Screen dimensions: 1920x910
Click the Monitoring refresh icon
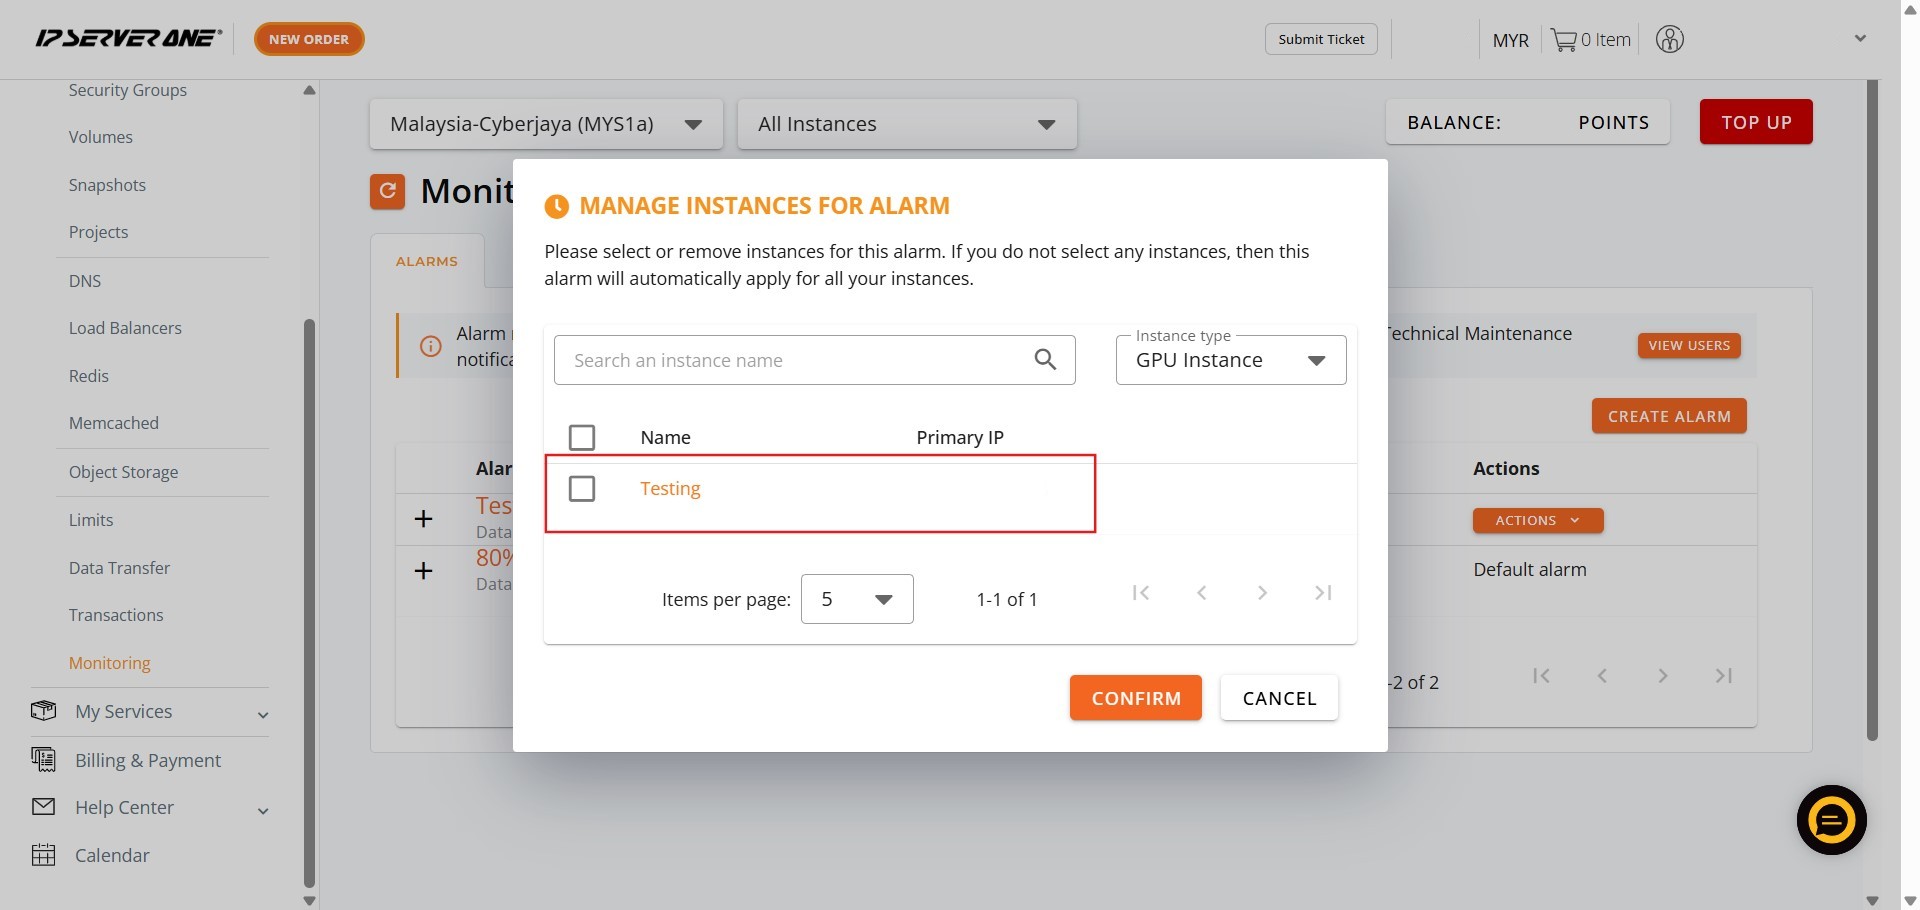[x=388, y=191]
